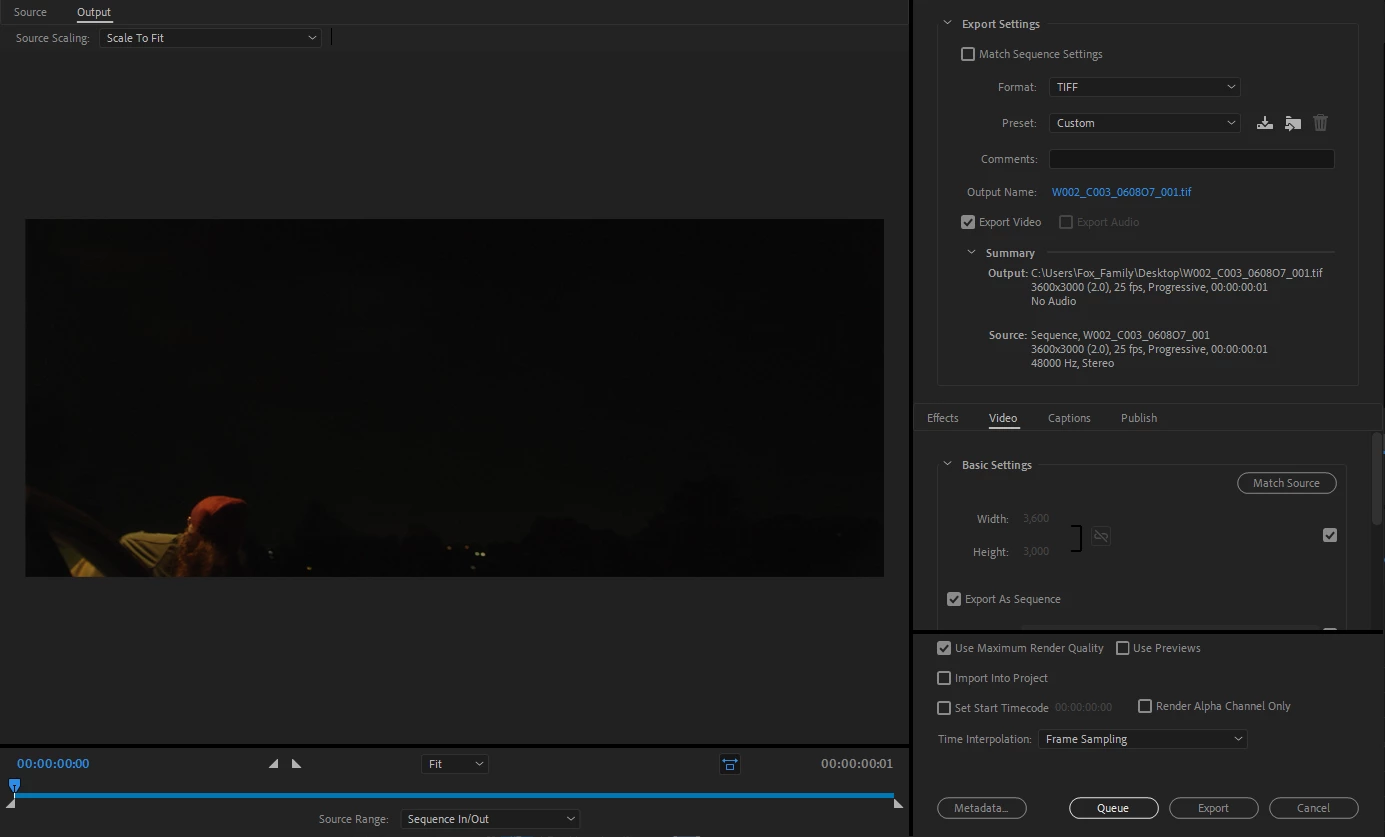The image size is (1385, 837).
Task: Click the Save Preset icon
Action: point(1265,123)
